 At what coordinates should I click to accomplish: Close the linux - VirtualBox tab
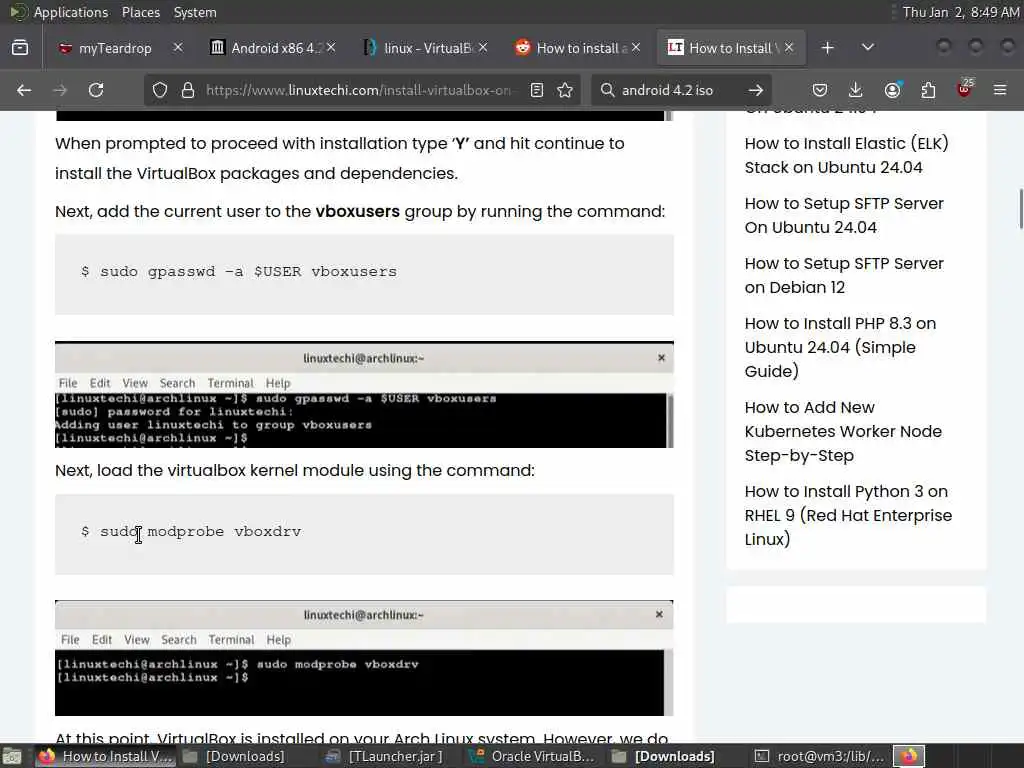coord(483,48)
